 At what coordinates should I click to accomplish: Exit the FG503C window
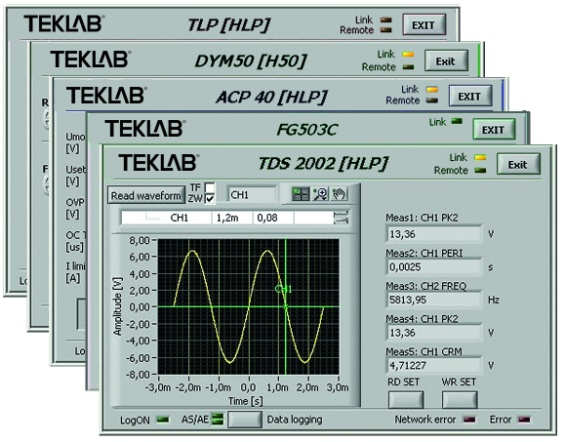(x=493, y=130)
